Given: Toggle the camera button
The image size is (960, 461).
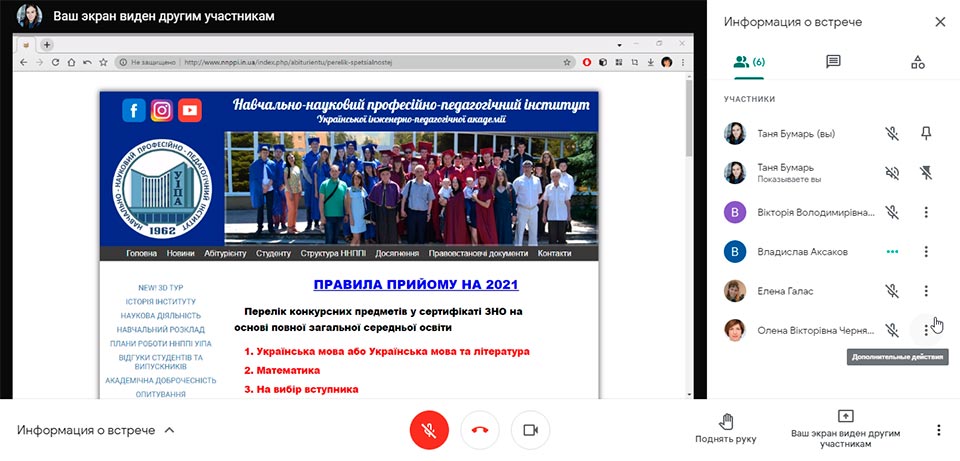Looking at the screenshot, I should [530, 430].
